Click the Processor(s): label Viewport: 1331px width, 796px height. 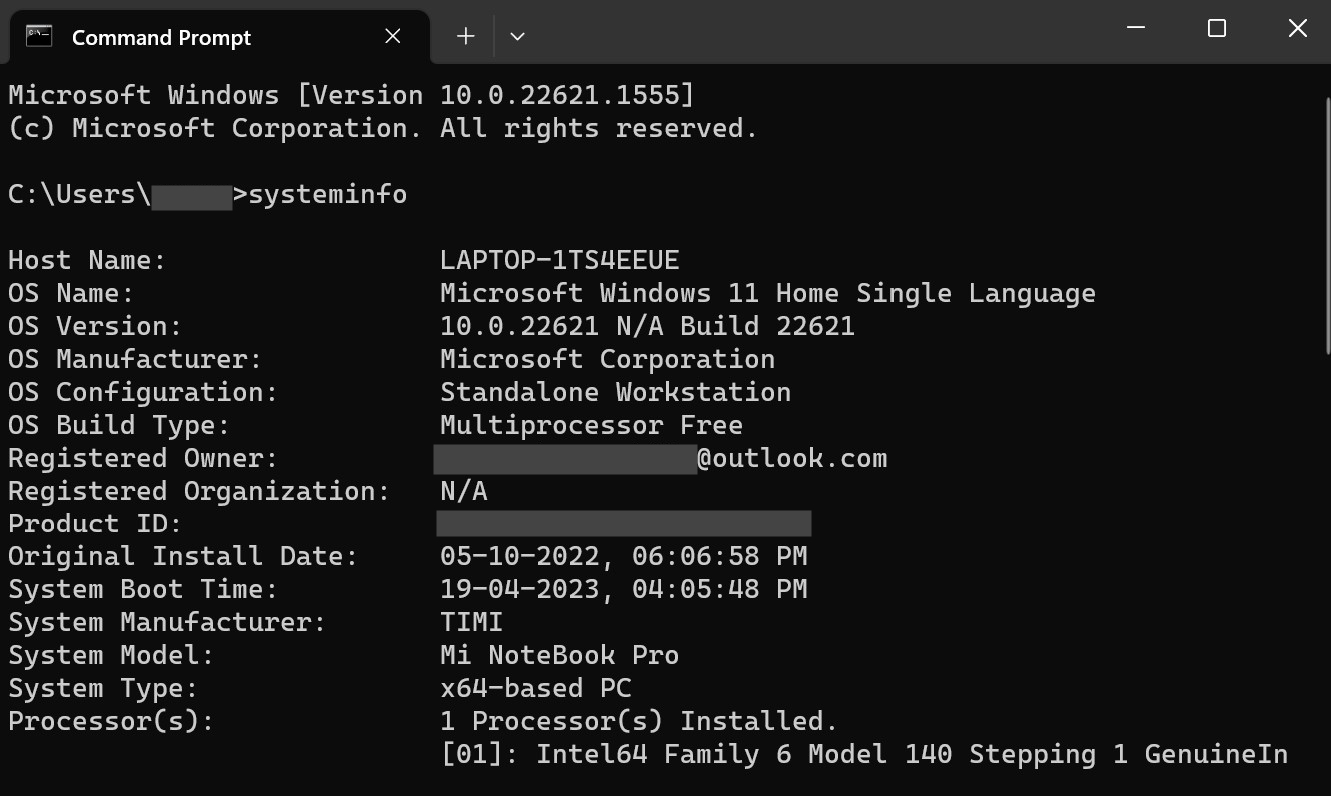pyautogui.click(x=111, y=721)
